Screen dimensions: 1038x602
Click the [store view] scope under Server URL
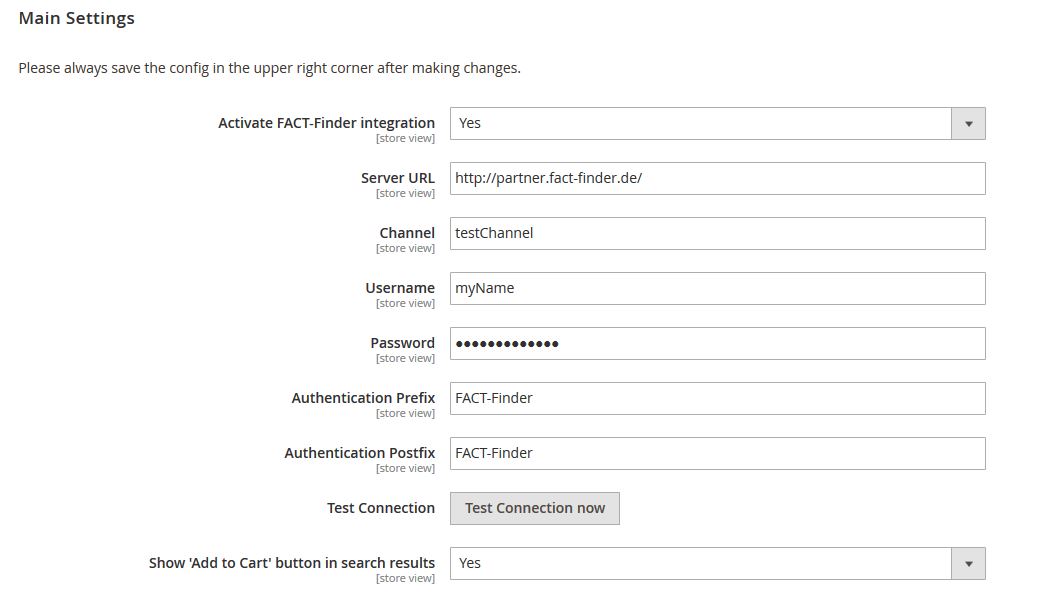click(x=405, y=193)
